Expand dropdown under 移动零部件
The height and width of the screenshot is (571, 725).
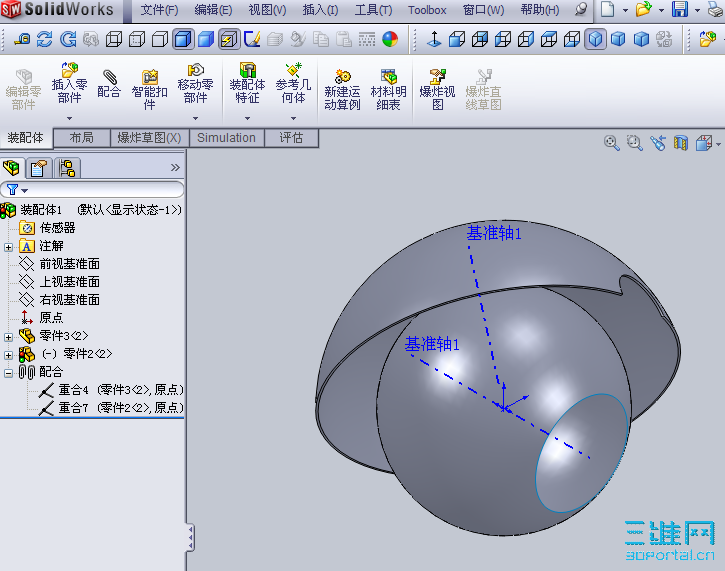tap(195, 118)
